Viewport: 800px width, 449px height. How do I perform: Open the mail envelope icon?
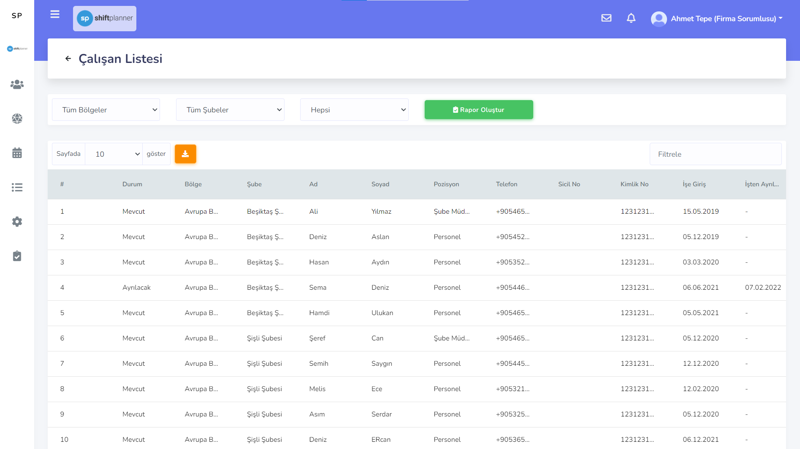606,18
